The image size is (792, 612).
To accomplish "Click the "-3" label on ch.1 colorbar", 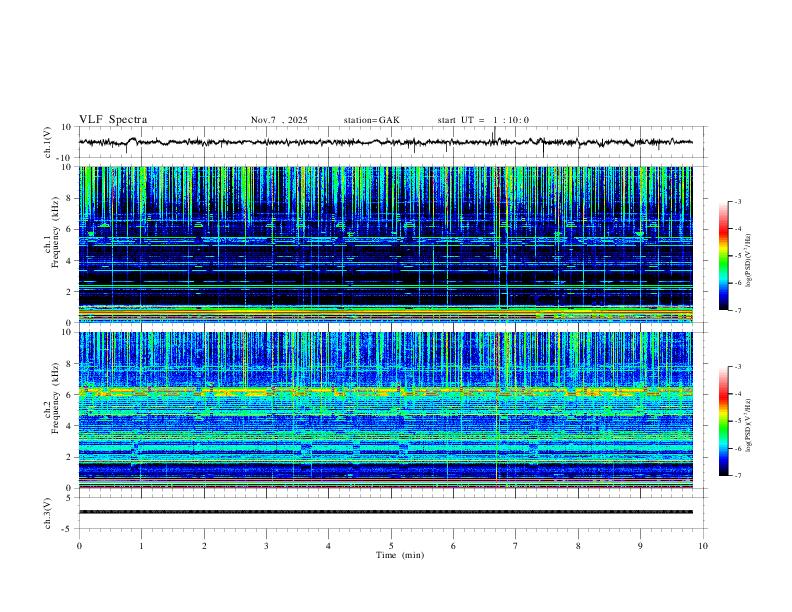I will 737,201.
